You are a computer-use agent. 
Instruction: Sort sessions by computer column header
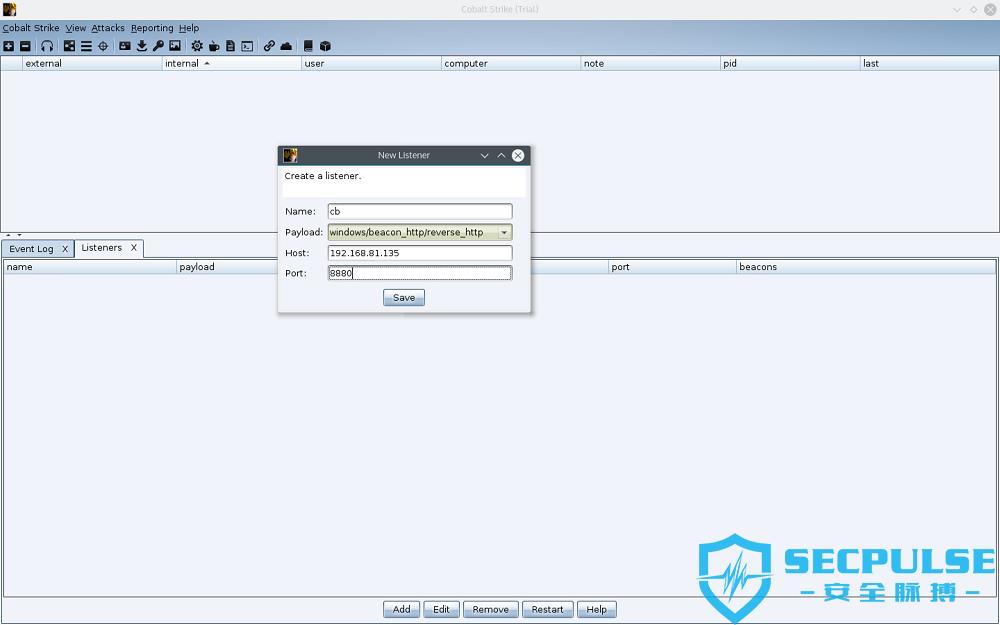tap(511, 63)
